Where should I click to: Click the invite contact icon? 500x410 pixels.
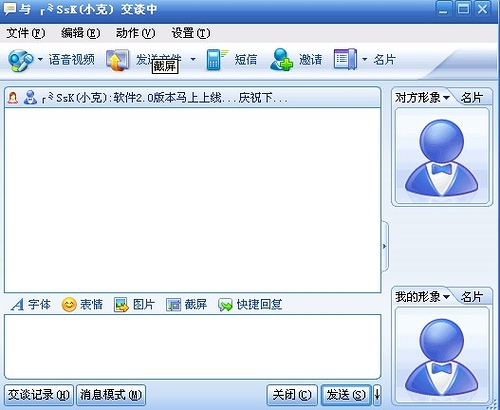click(x=281, y=60)
